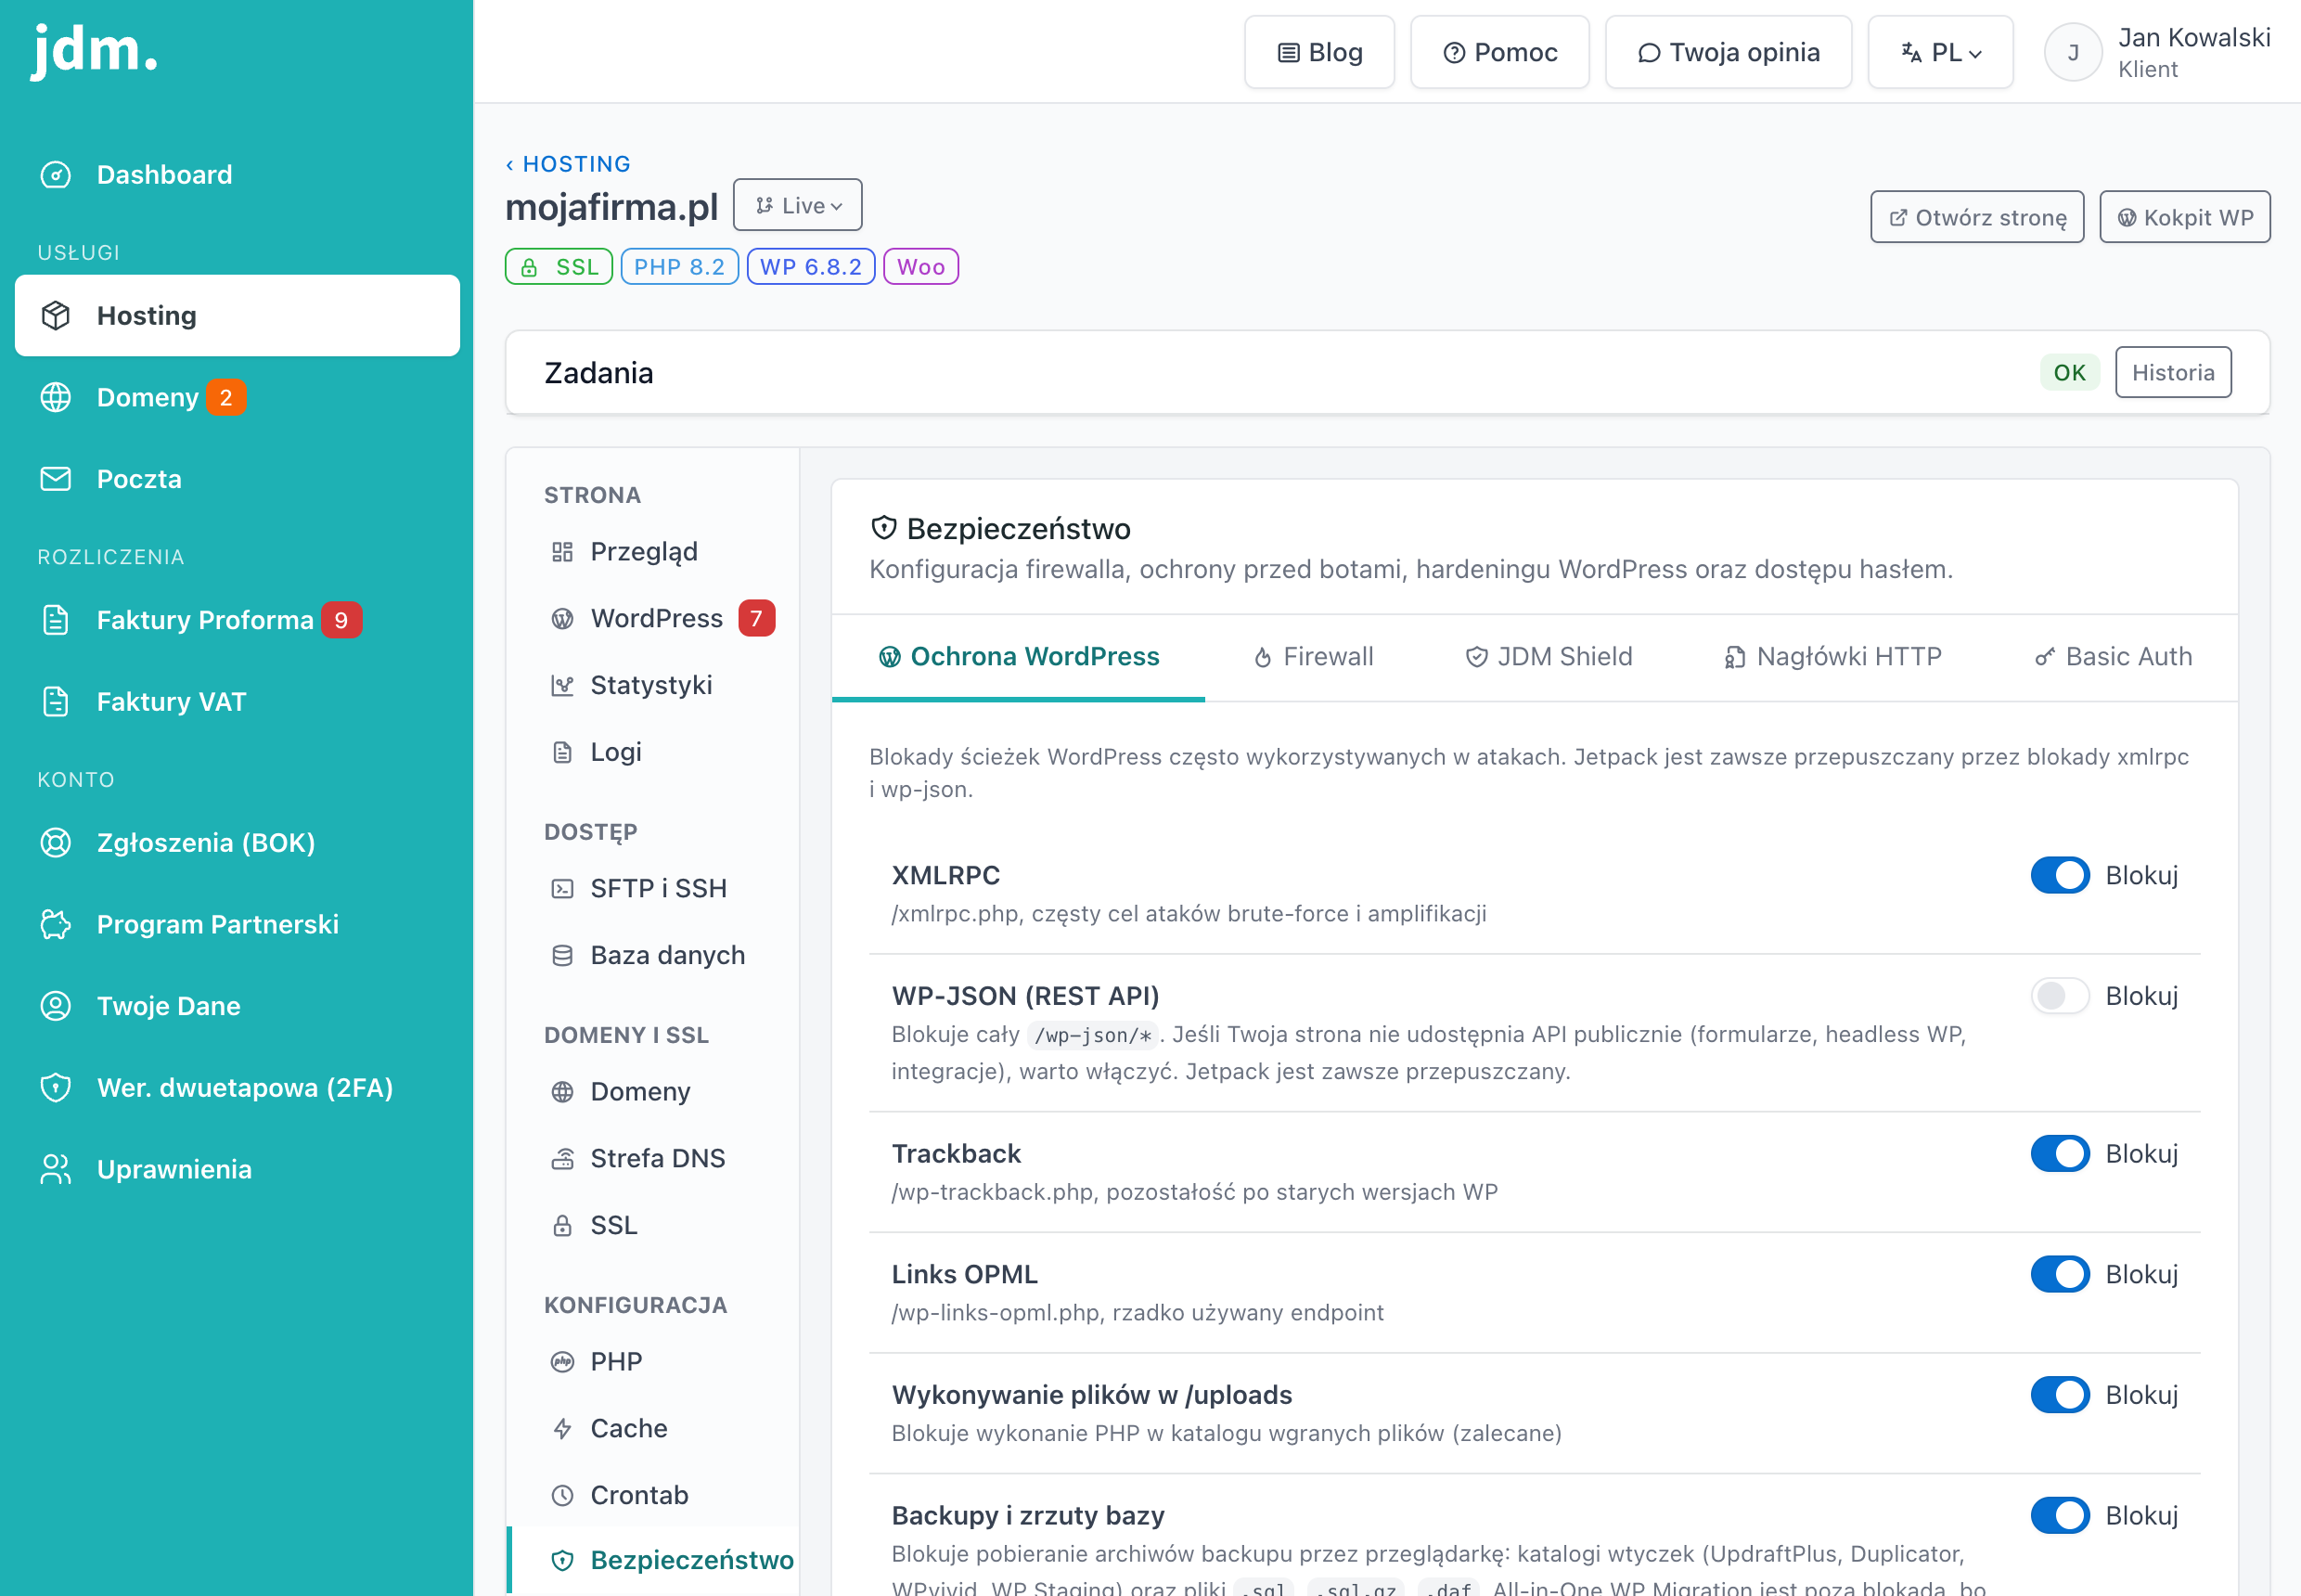This screenshot has width=2301, height=1596.
Task: Switch to the Firewall tab
Action: click(x=1313, y=657)
